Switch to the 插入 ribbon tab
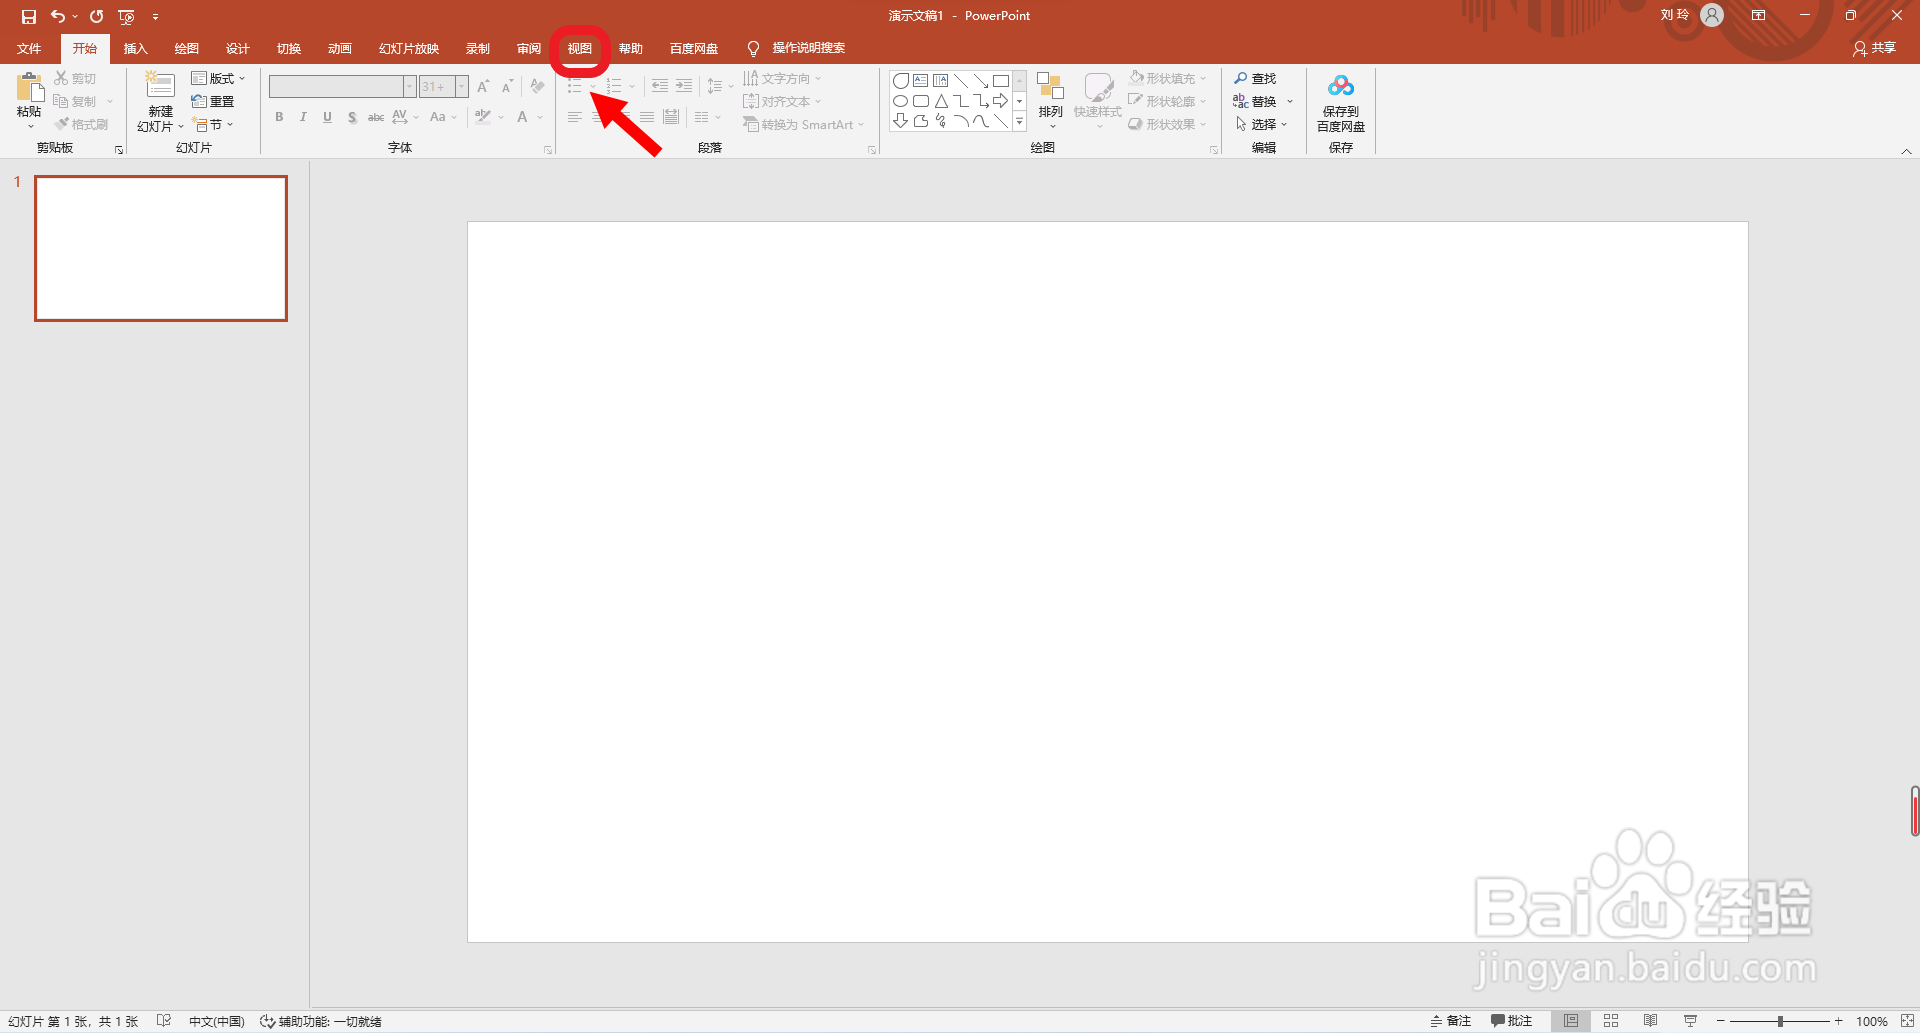 (x=135, y=48)
